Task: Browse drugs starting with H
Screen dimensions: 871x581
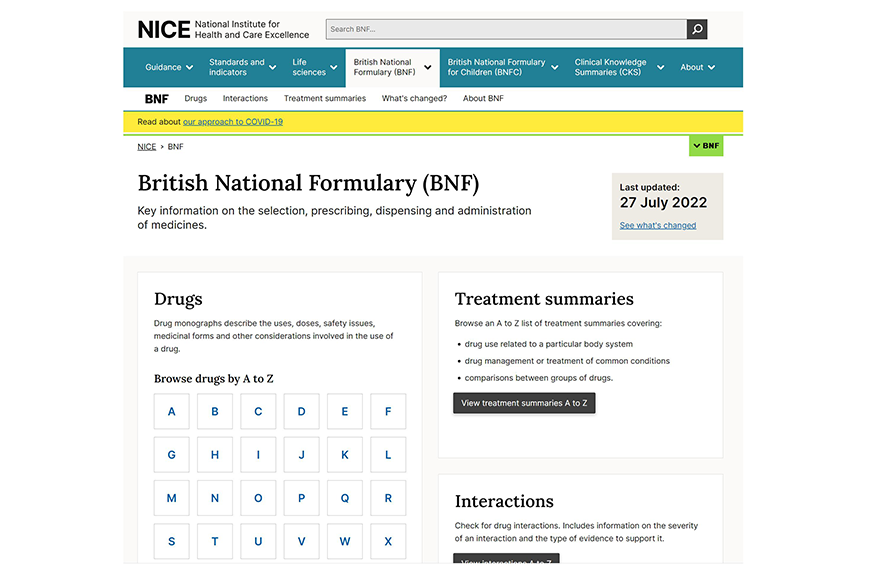Action: [215, 455]
